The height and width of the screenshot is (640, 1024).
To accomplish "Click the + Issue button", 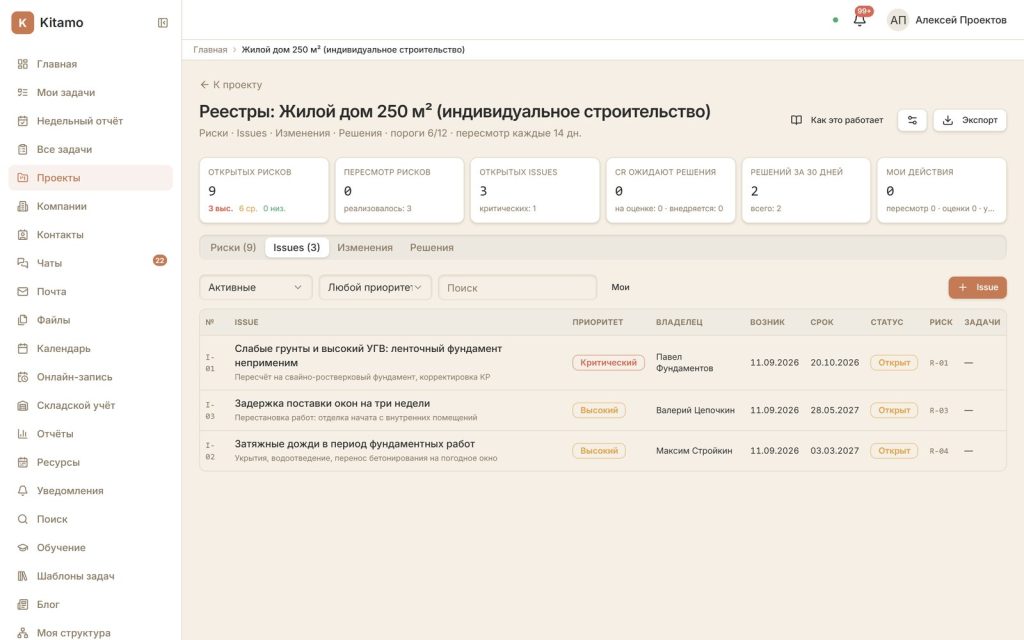I will 978,287.
